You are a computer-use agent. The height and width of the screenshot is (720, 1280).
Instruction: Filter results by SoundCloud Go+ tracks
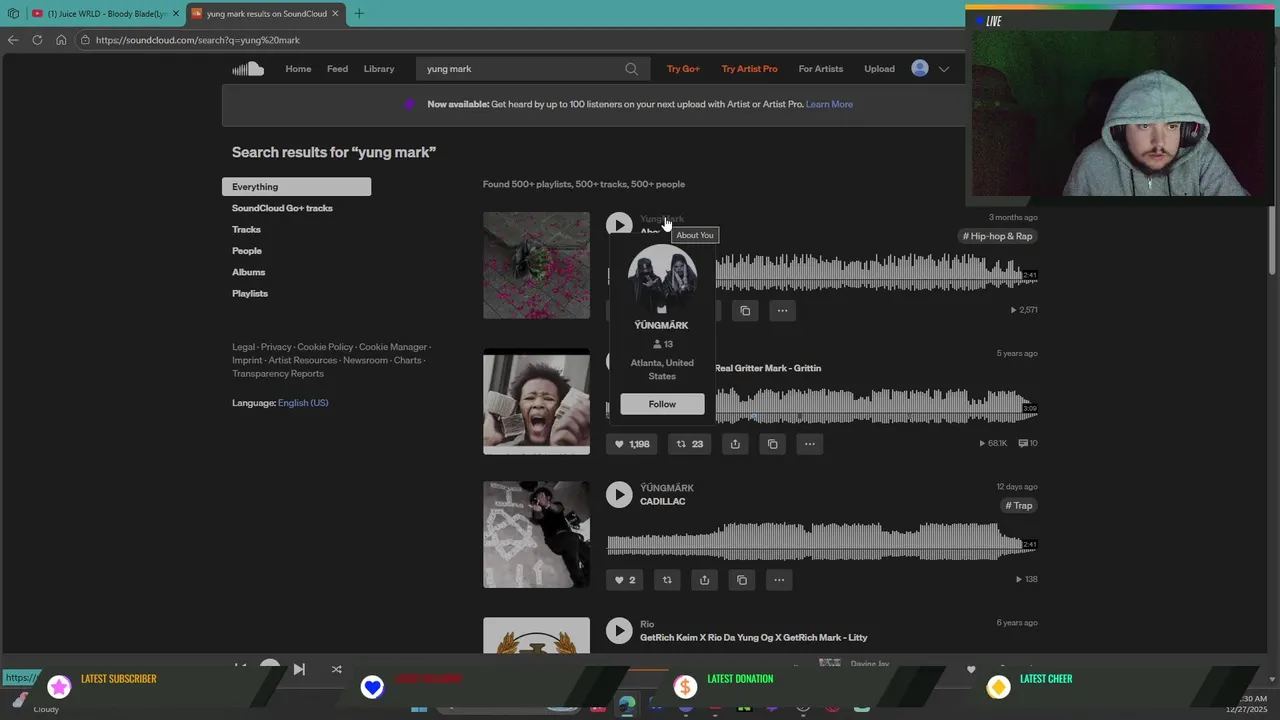click(282, 208)
